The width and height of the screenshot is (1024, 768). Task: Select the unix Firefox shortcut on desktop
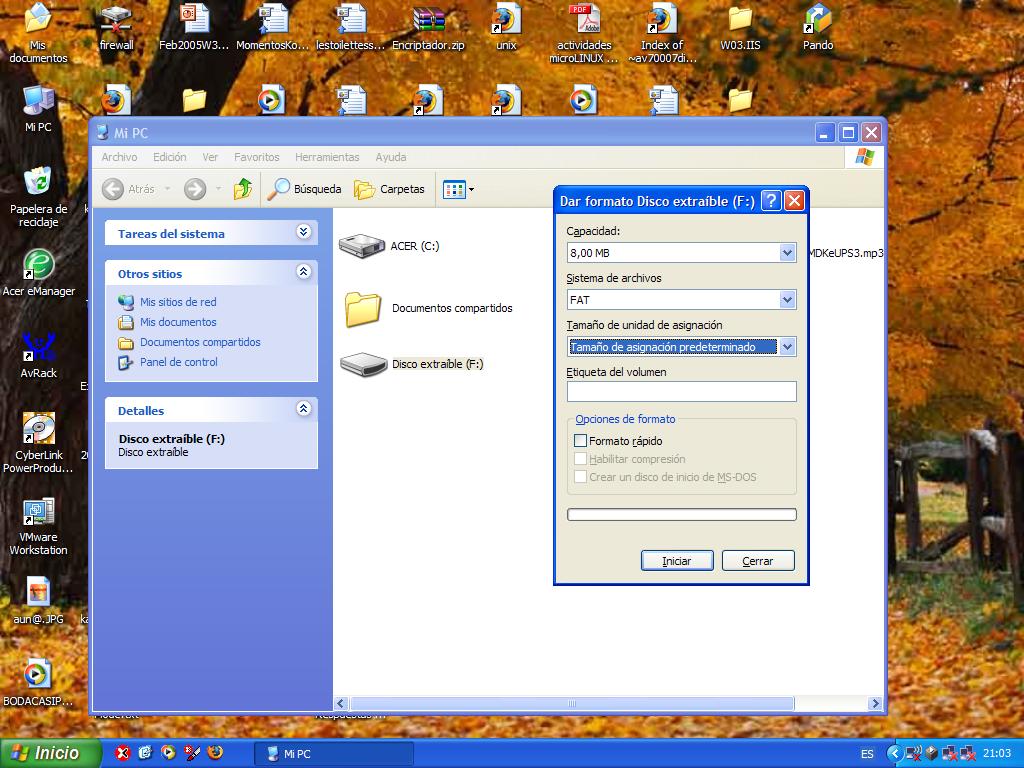(506, 27)
